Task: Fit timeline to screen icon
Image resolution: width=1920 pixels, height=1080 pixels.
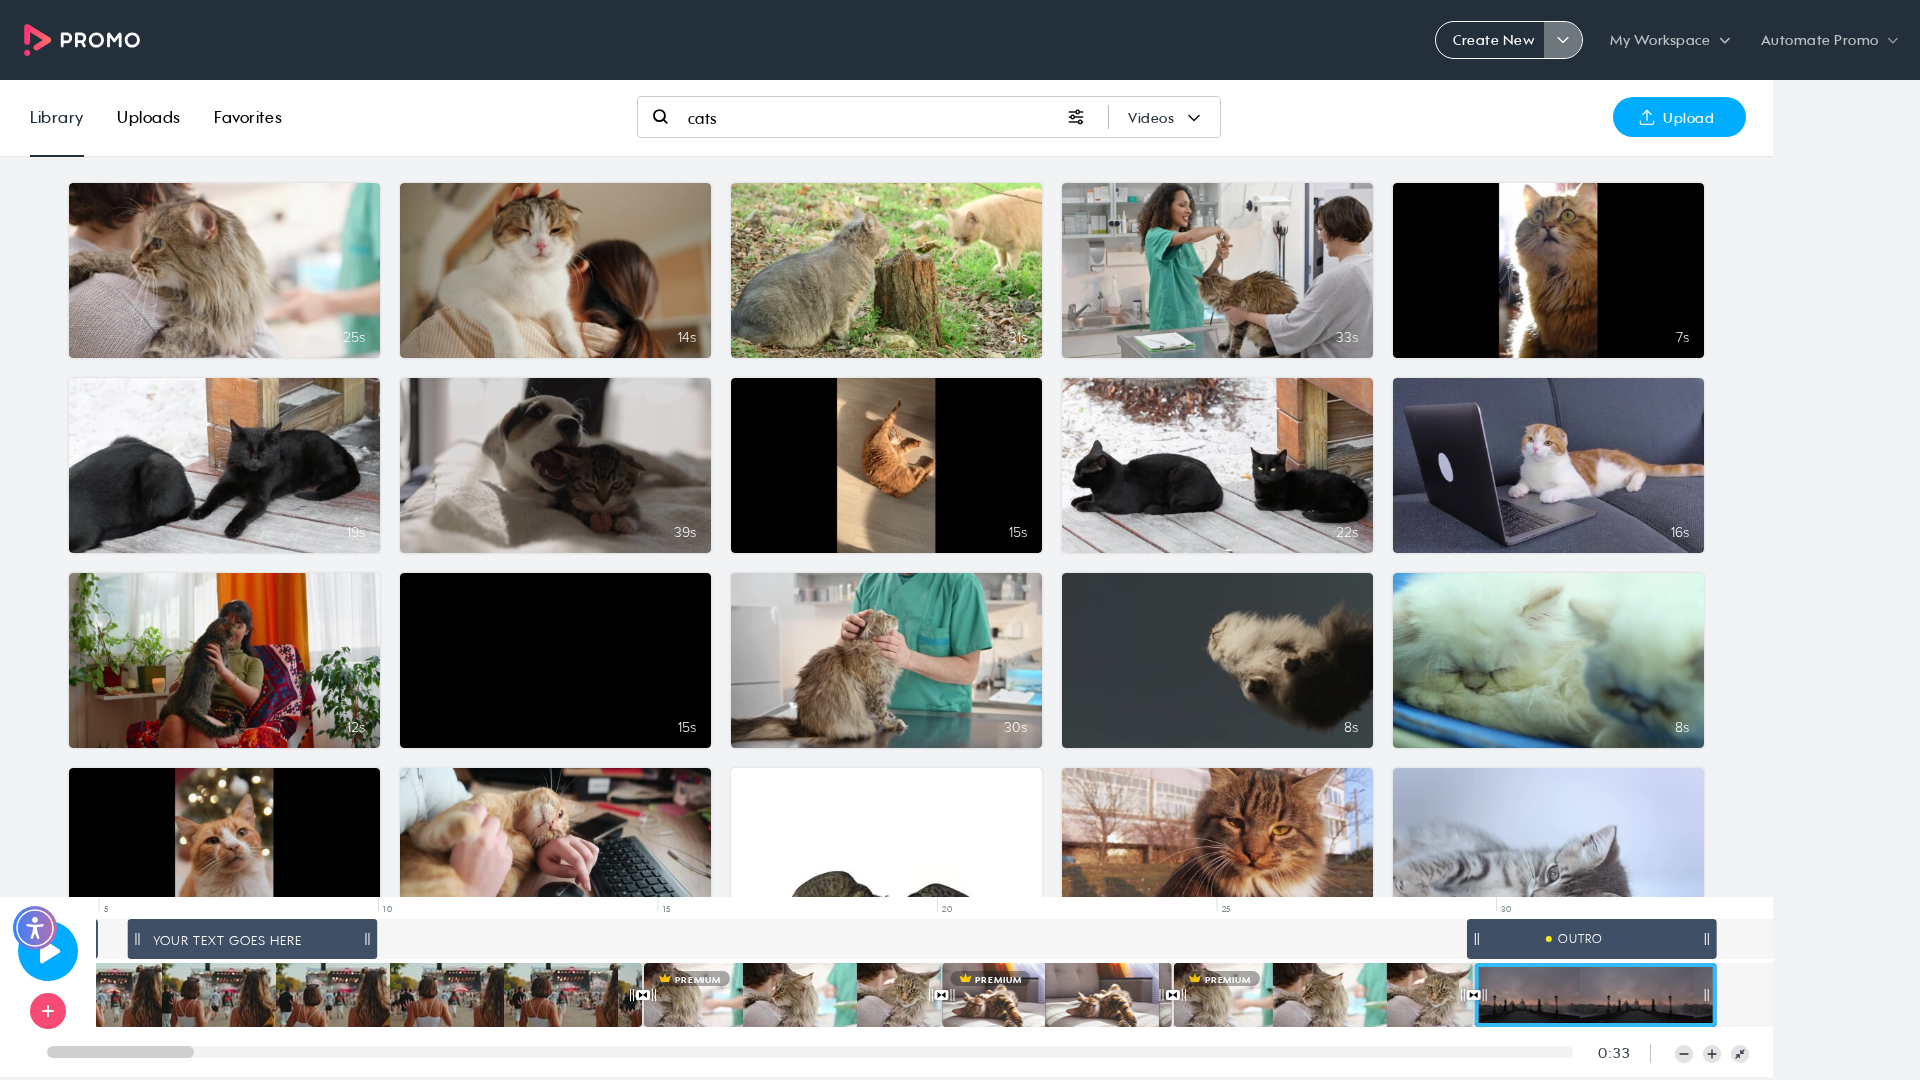Action: click(x=1740, y=1054)
